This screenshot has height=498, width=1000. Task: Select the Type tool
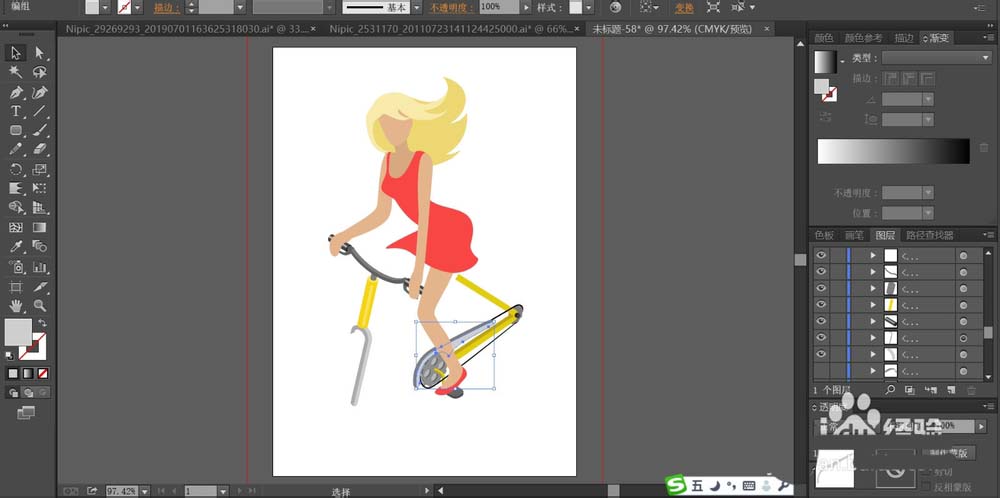16,111
